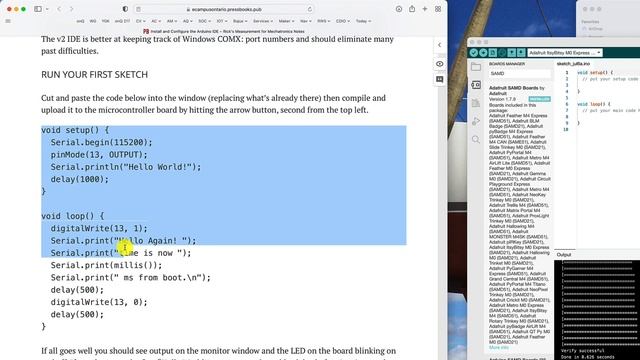Open the IOT bookmarks folder dropdown

[x=222, y=21]
